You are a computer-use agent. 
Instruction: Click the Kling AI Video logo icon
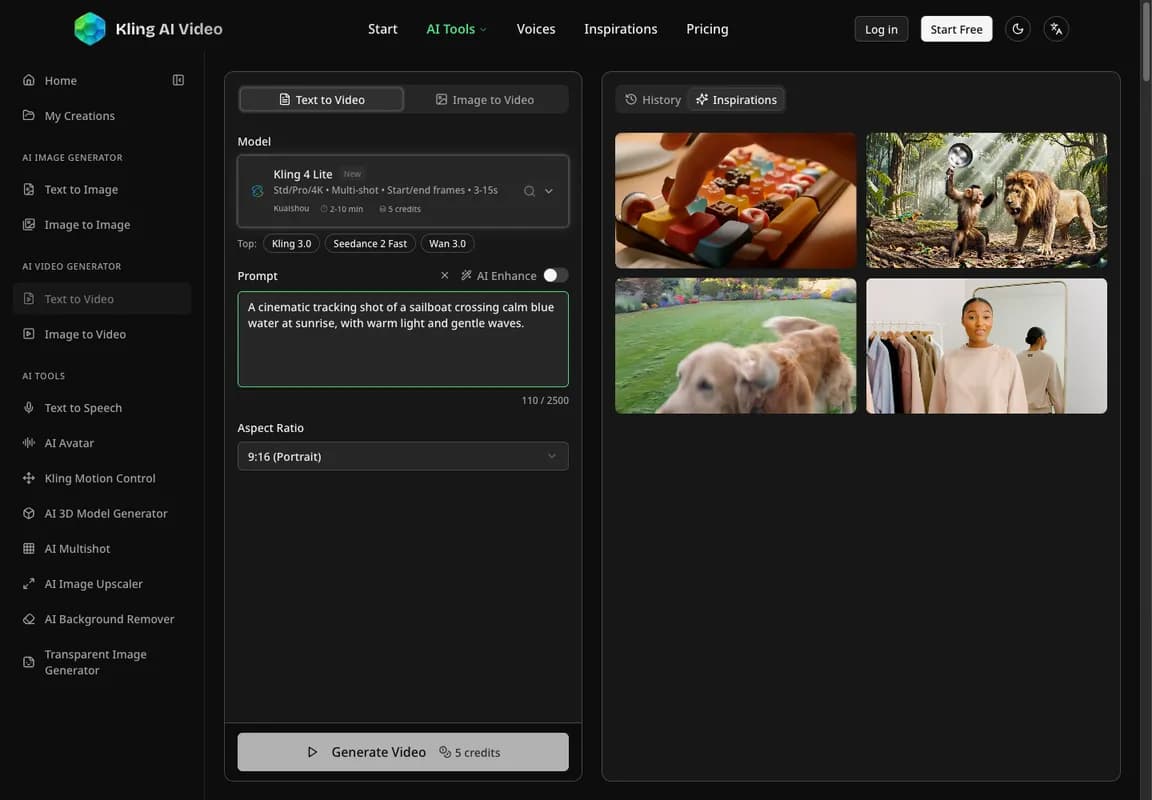[x=90, y=29]
